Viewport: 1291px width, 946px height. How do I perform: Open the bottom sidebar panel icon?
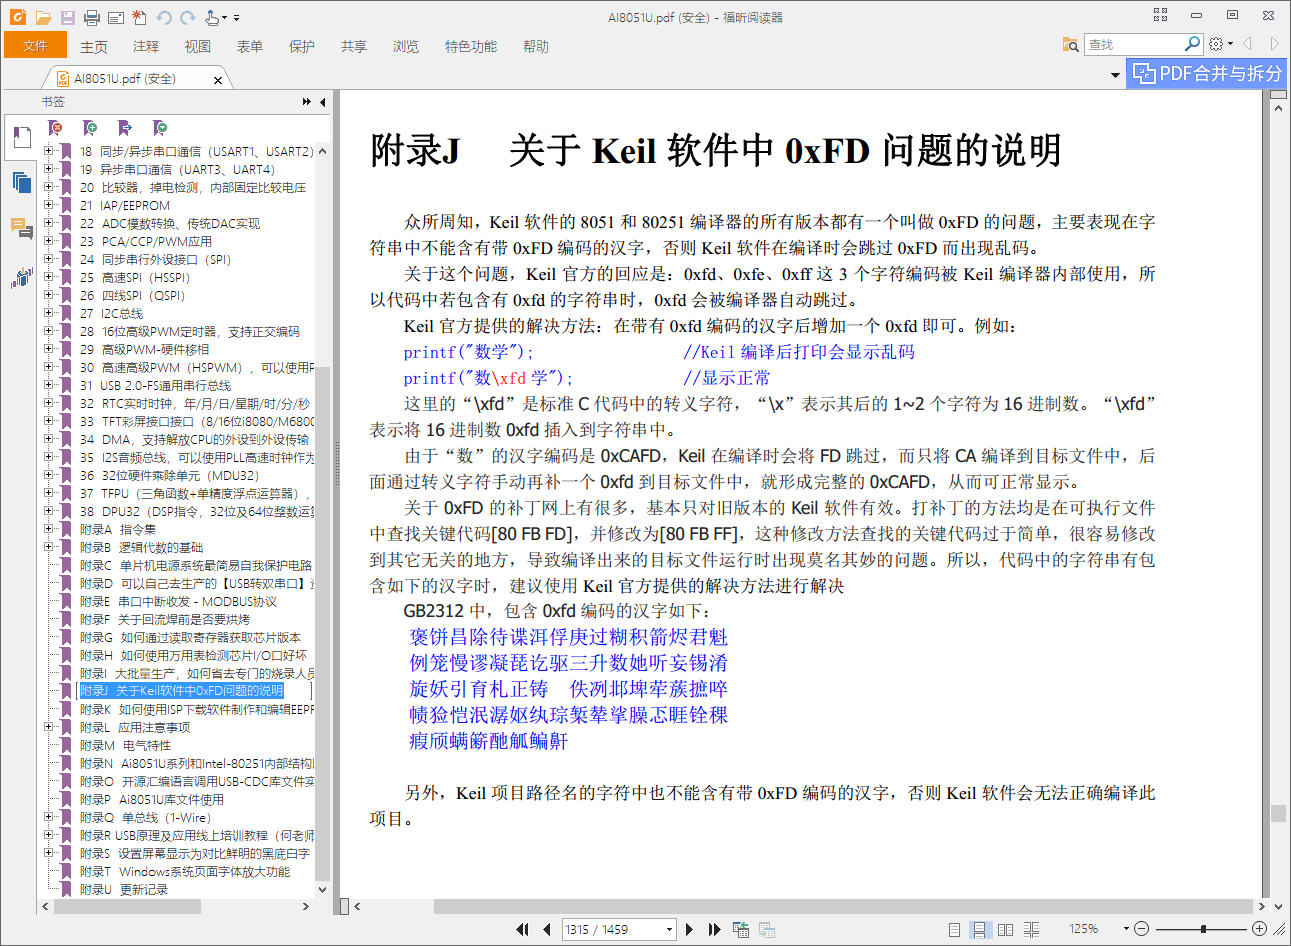coord(21,277)
